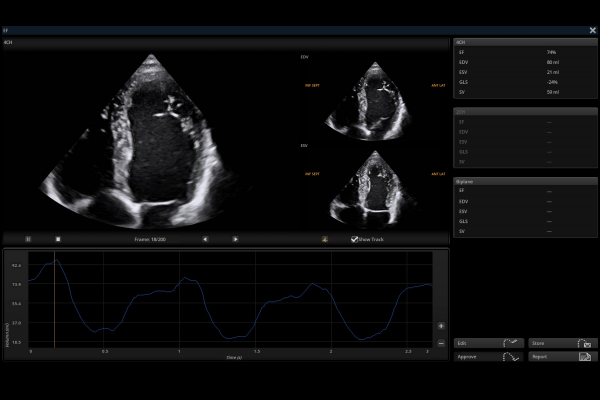
Task: Uncheck the Show Track checkbox
Action: [354, 239]
